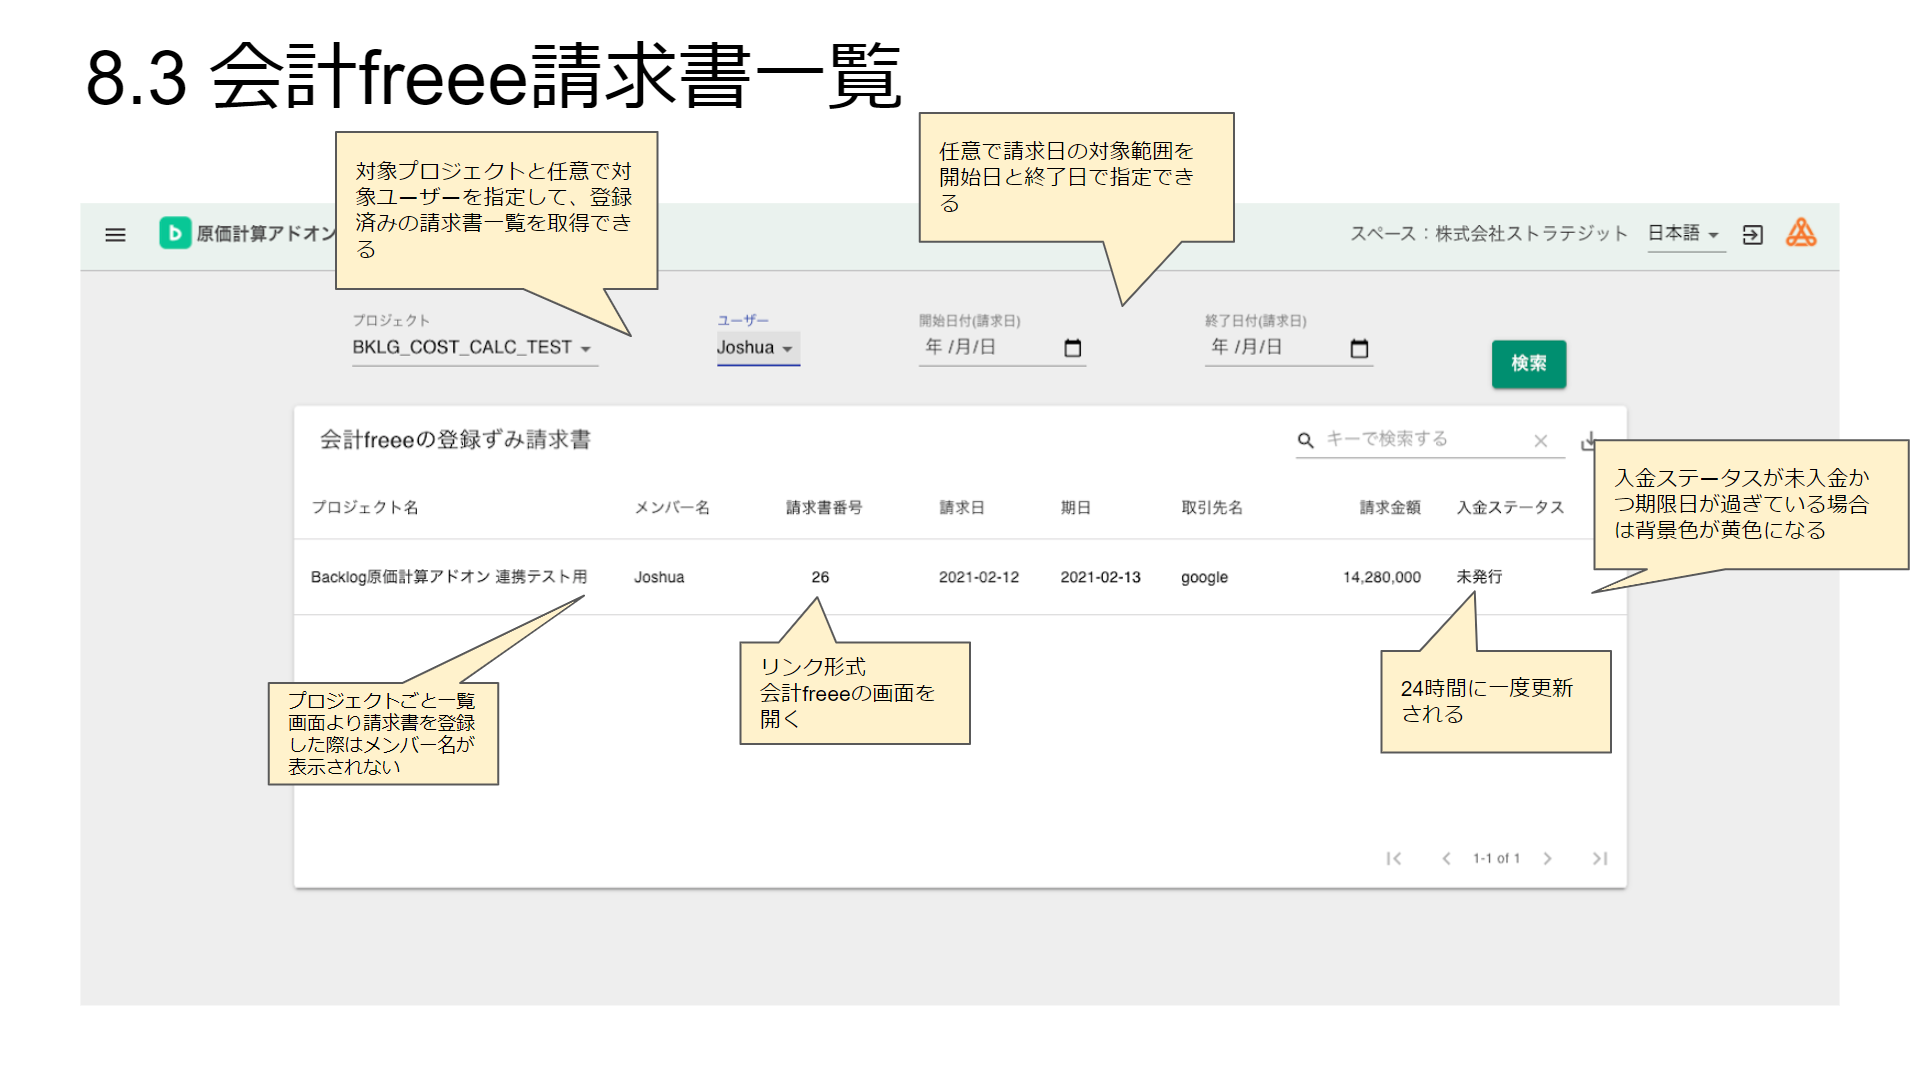Click the Backlog app logo icon
The image size is (1920, 1080).
[175, 233]
